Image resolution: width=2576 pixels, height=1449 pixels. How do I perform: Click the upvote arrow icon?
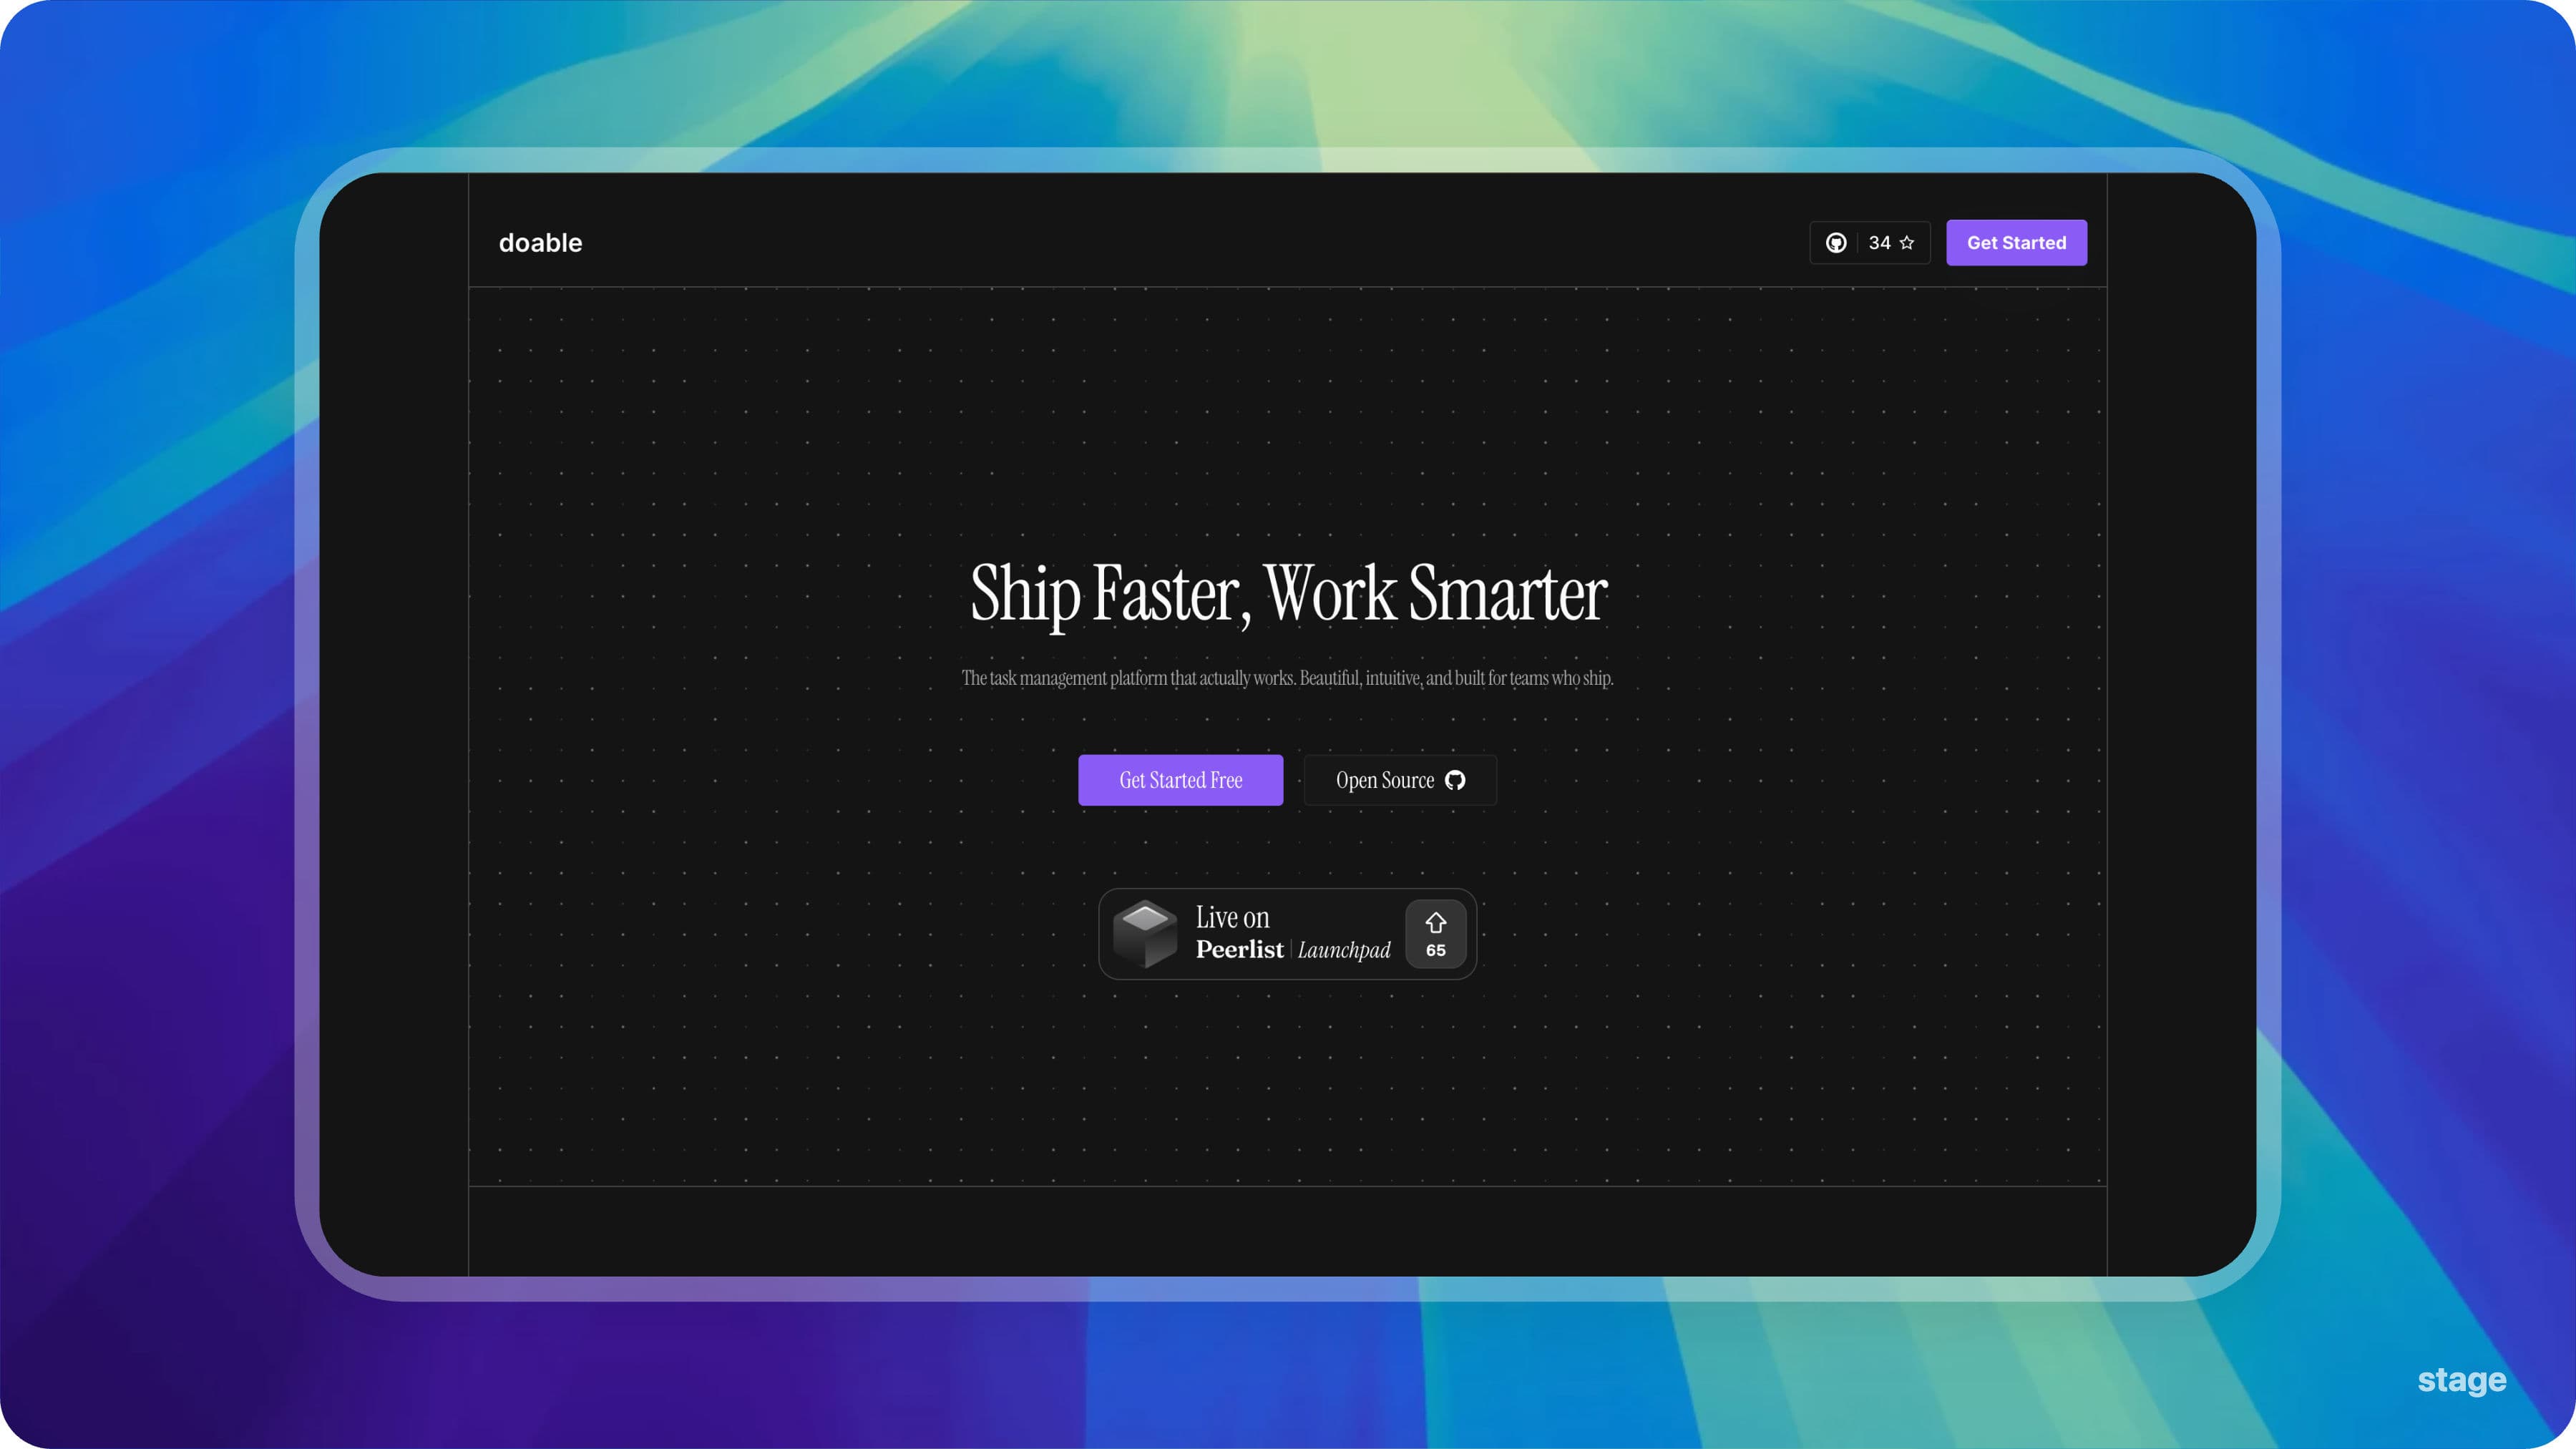pyautogui.click(x=1436, y=922)
